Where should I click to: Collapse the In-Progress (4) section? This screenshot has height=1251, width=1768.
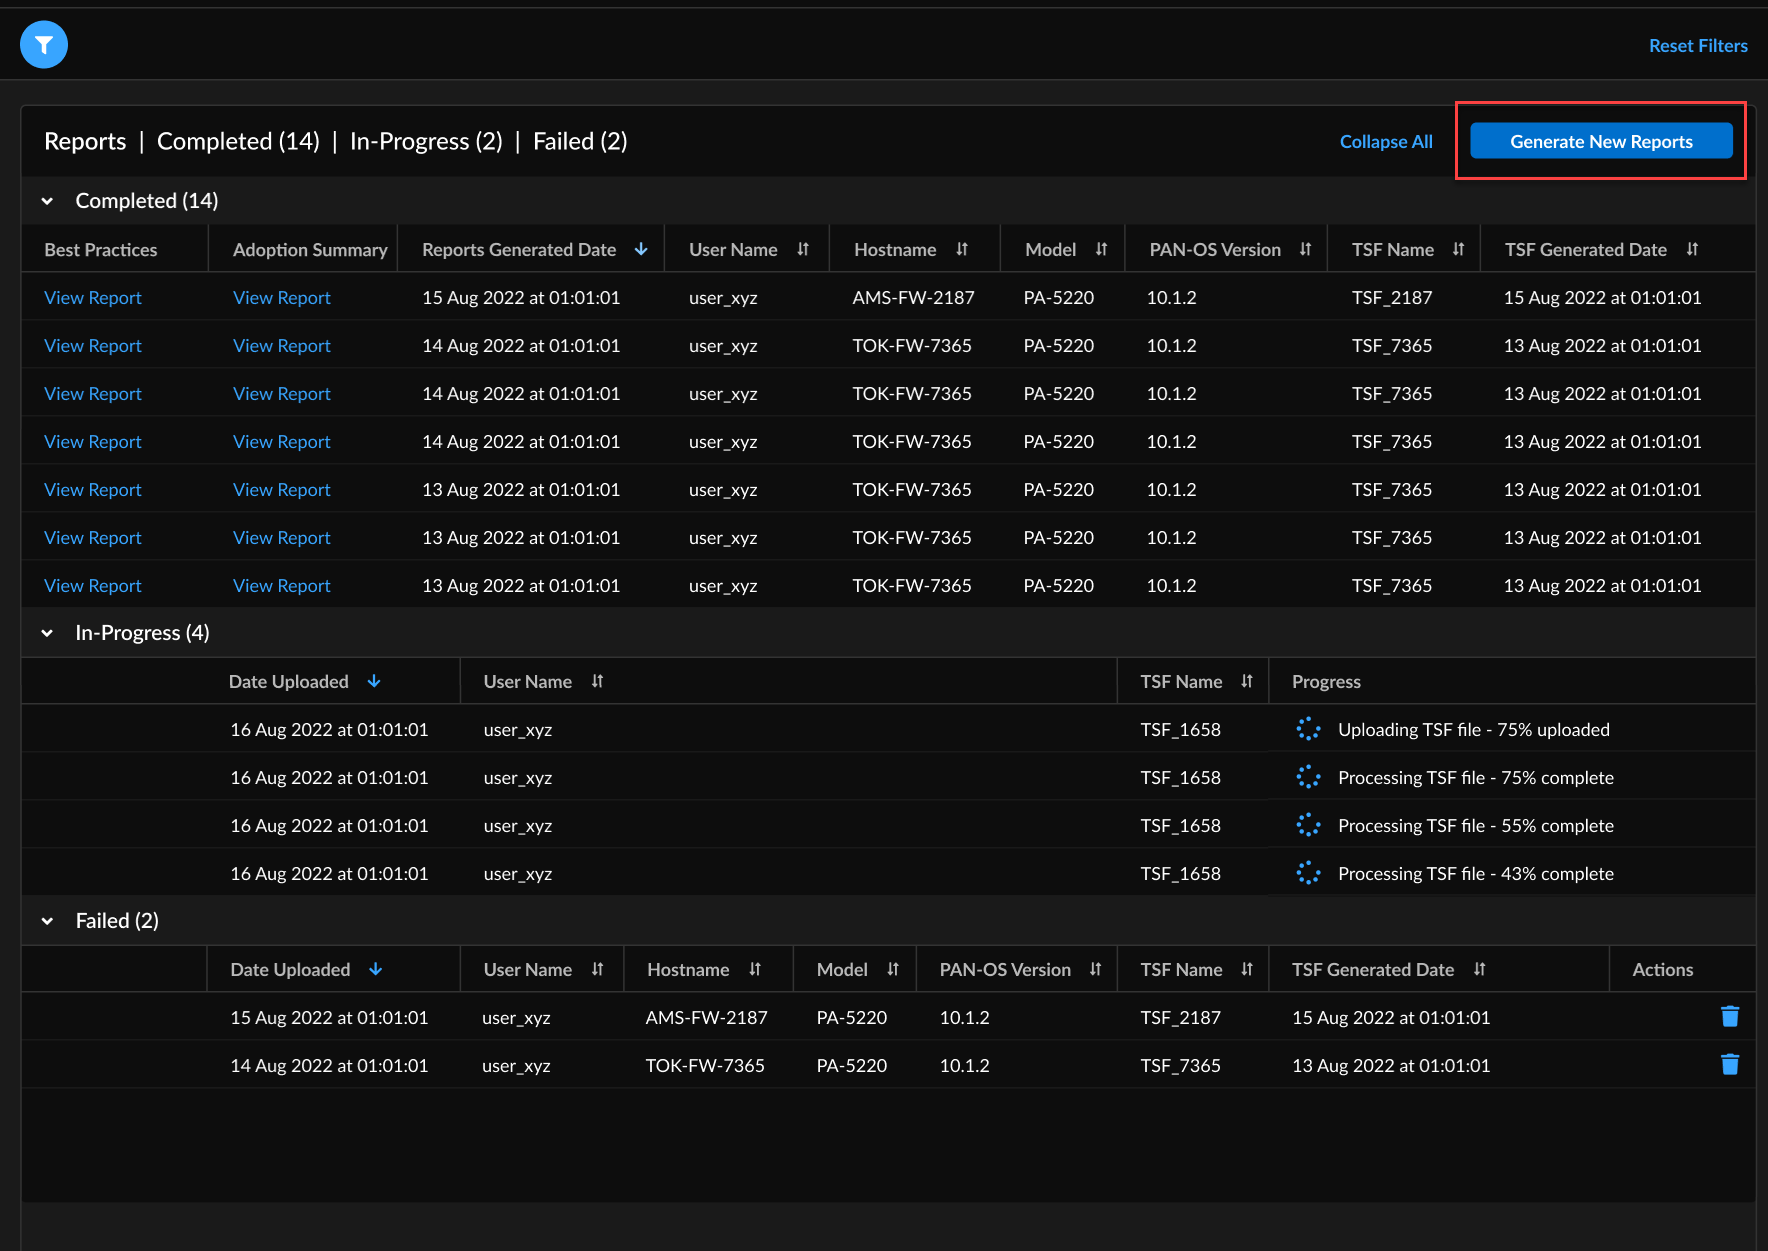pos(47,632)
